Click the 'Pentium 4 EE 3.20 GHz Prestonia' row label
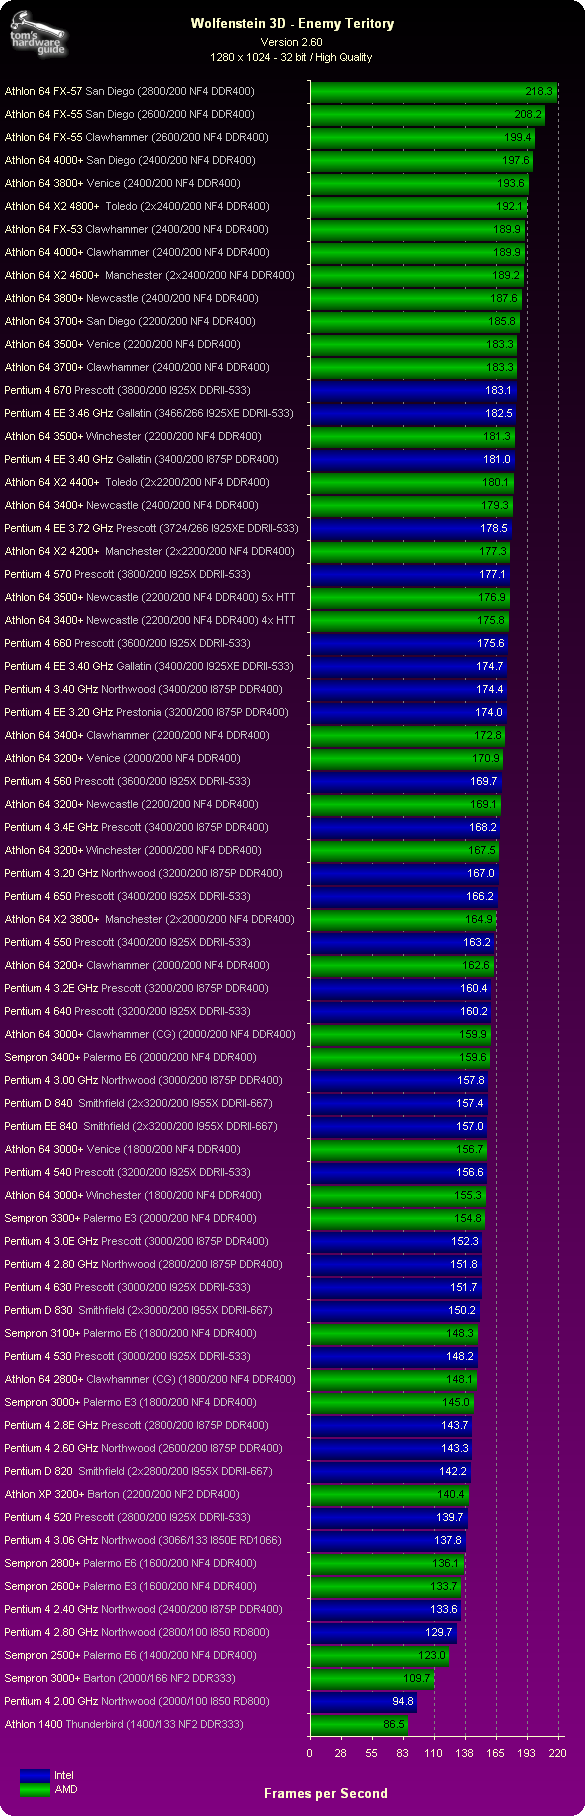 point(146,712)
